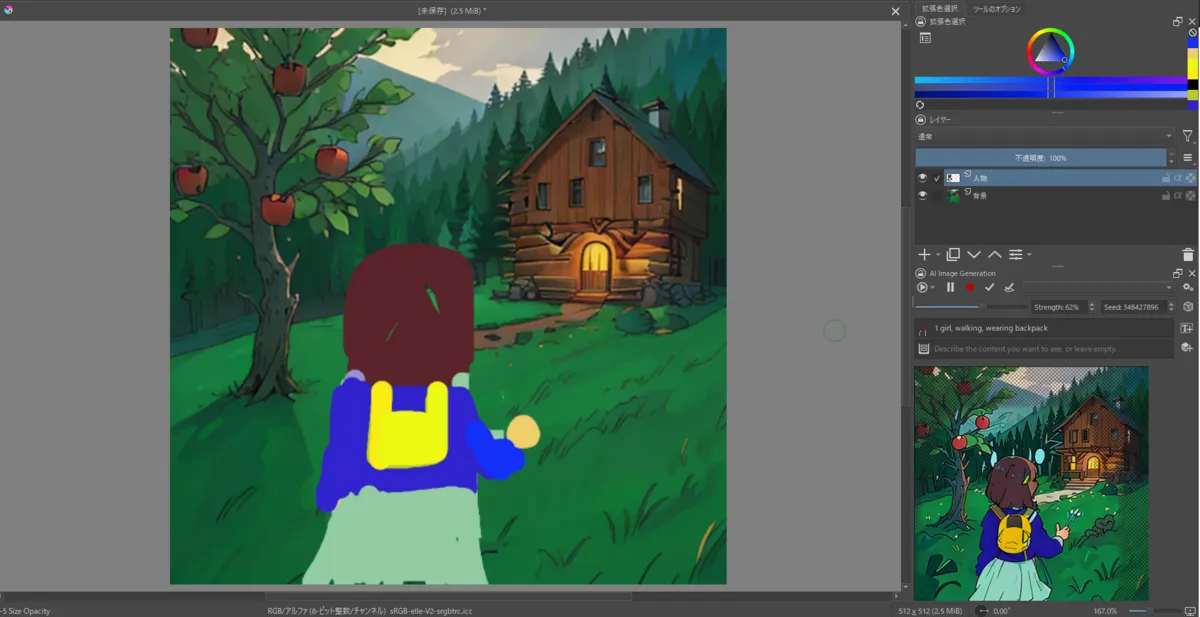Open layer properties sliders icon
The height and width of the screenshot is (617, 1200).
(1015, 255)
